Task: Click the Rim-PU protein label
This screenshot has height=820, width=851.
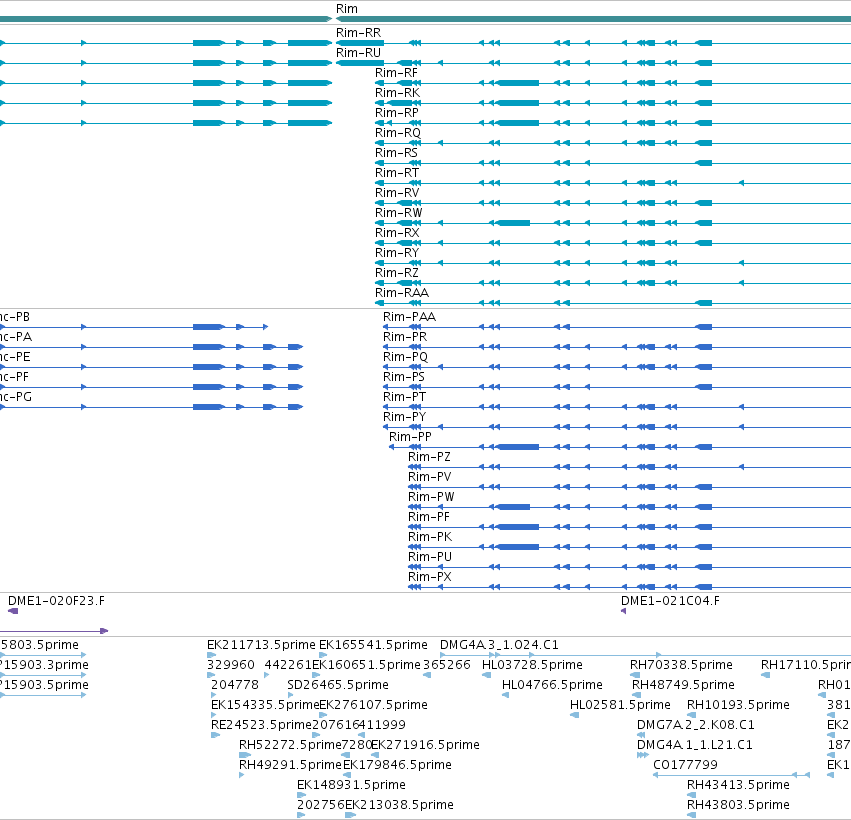Action: tap(430, 557)
